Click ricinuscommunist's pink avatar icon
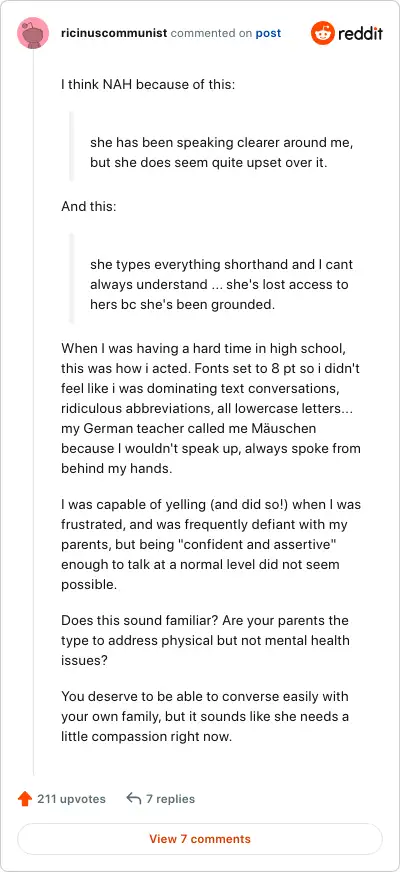400x872 pixels. point(33,33)
